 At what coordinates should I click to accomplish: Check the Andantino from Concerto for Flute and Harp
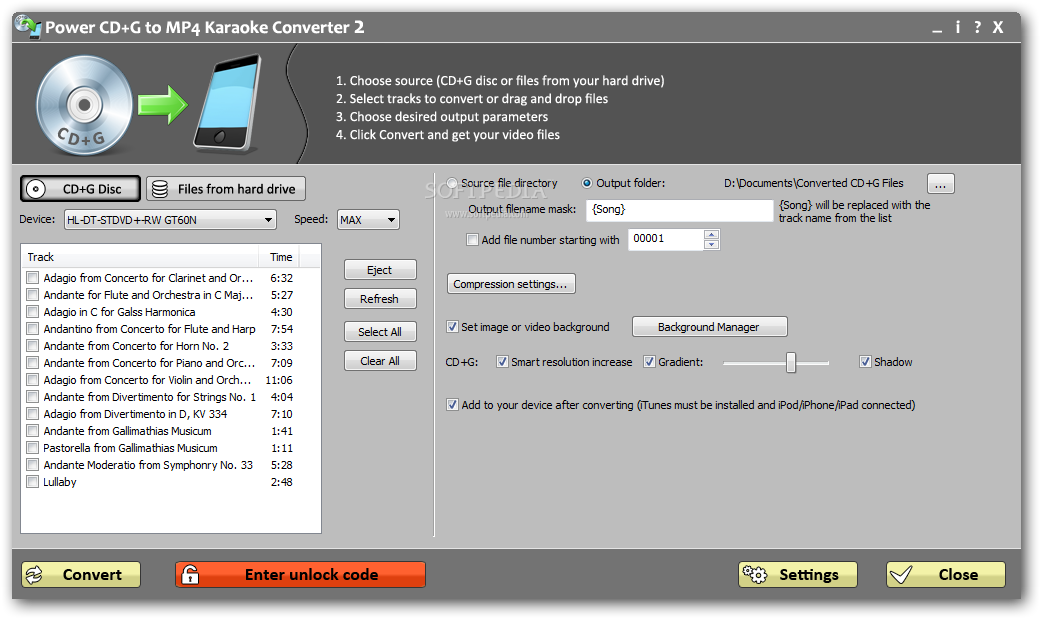pyautogui.click(x=33, y=329)
